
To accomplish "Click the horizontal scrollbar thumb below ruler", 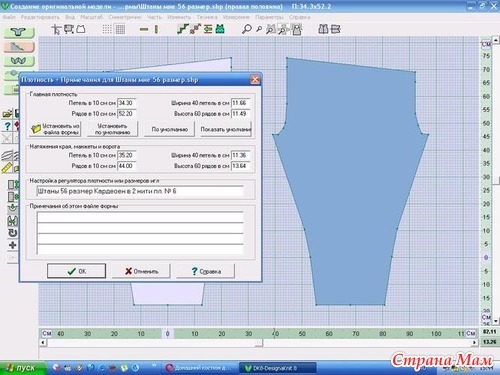I will [154, 343].
